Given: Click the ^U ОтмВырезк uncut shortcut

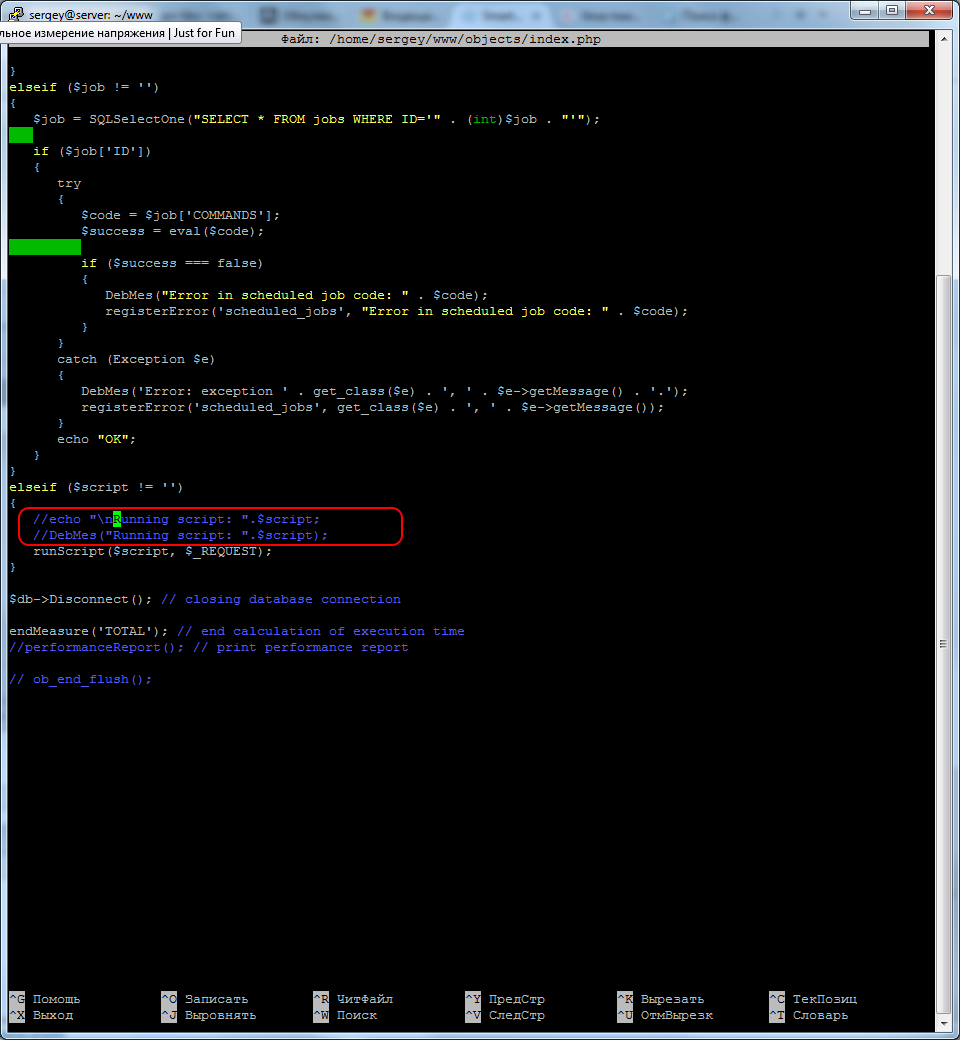Looking at the screenshot, I should point(665,1015).
